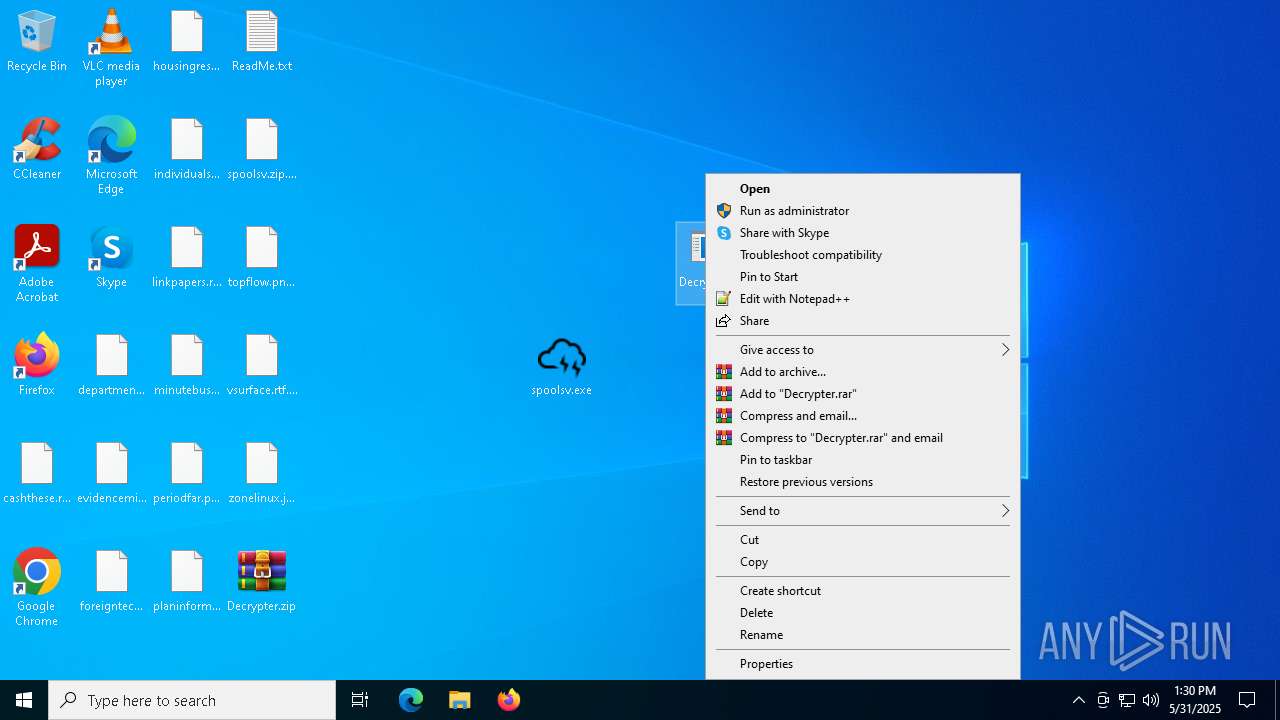Choose Run as administrator
This screenshot has height=720, width=1280.
pyautogui.click(x=863, y=211)
